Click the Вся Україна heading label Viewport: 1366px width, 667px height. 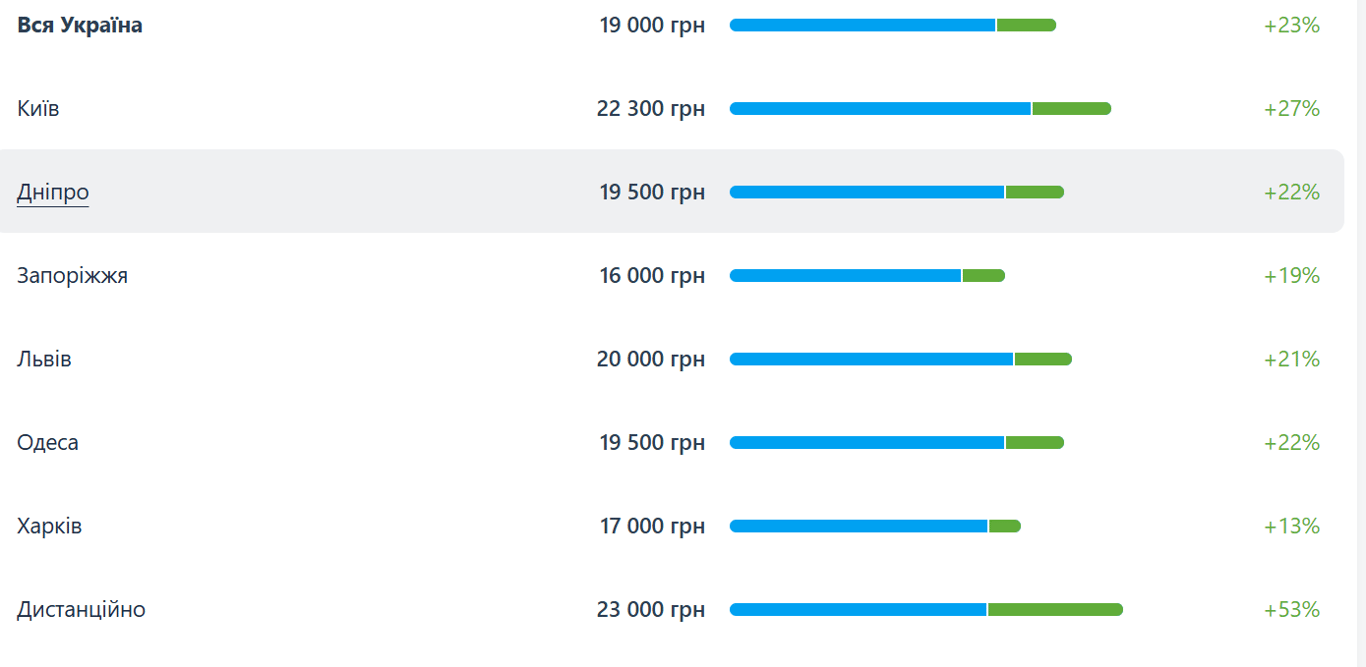(x=80, y=25)
